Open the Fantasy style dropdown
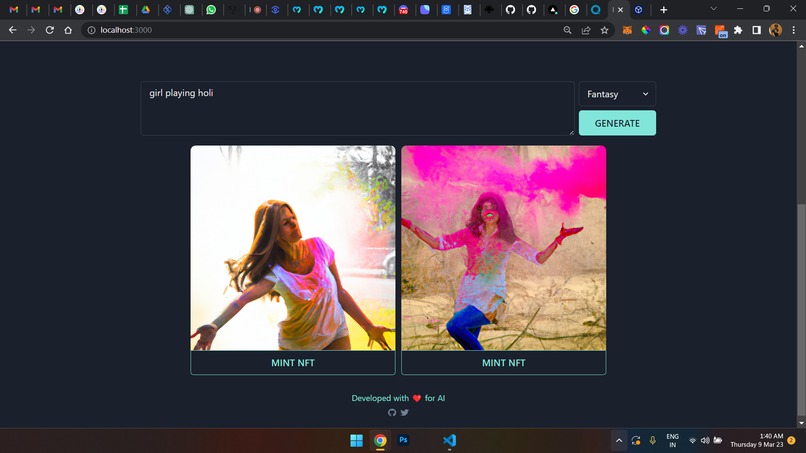The width and height of the screenshot is (806, 453). tap(617, 94)
